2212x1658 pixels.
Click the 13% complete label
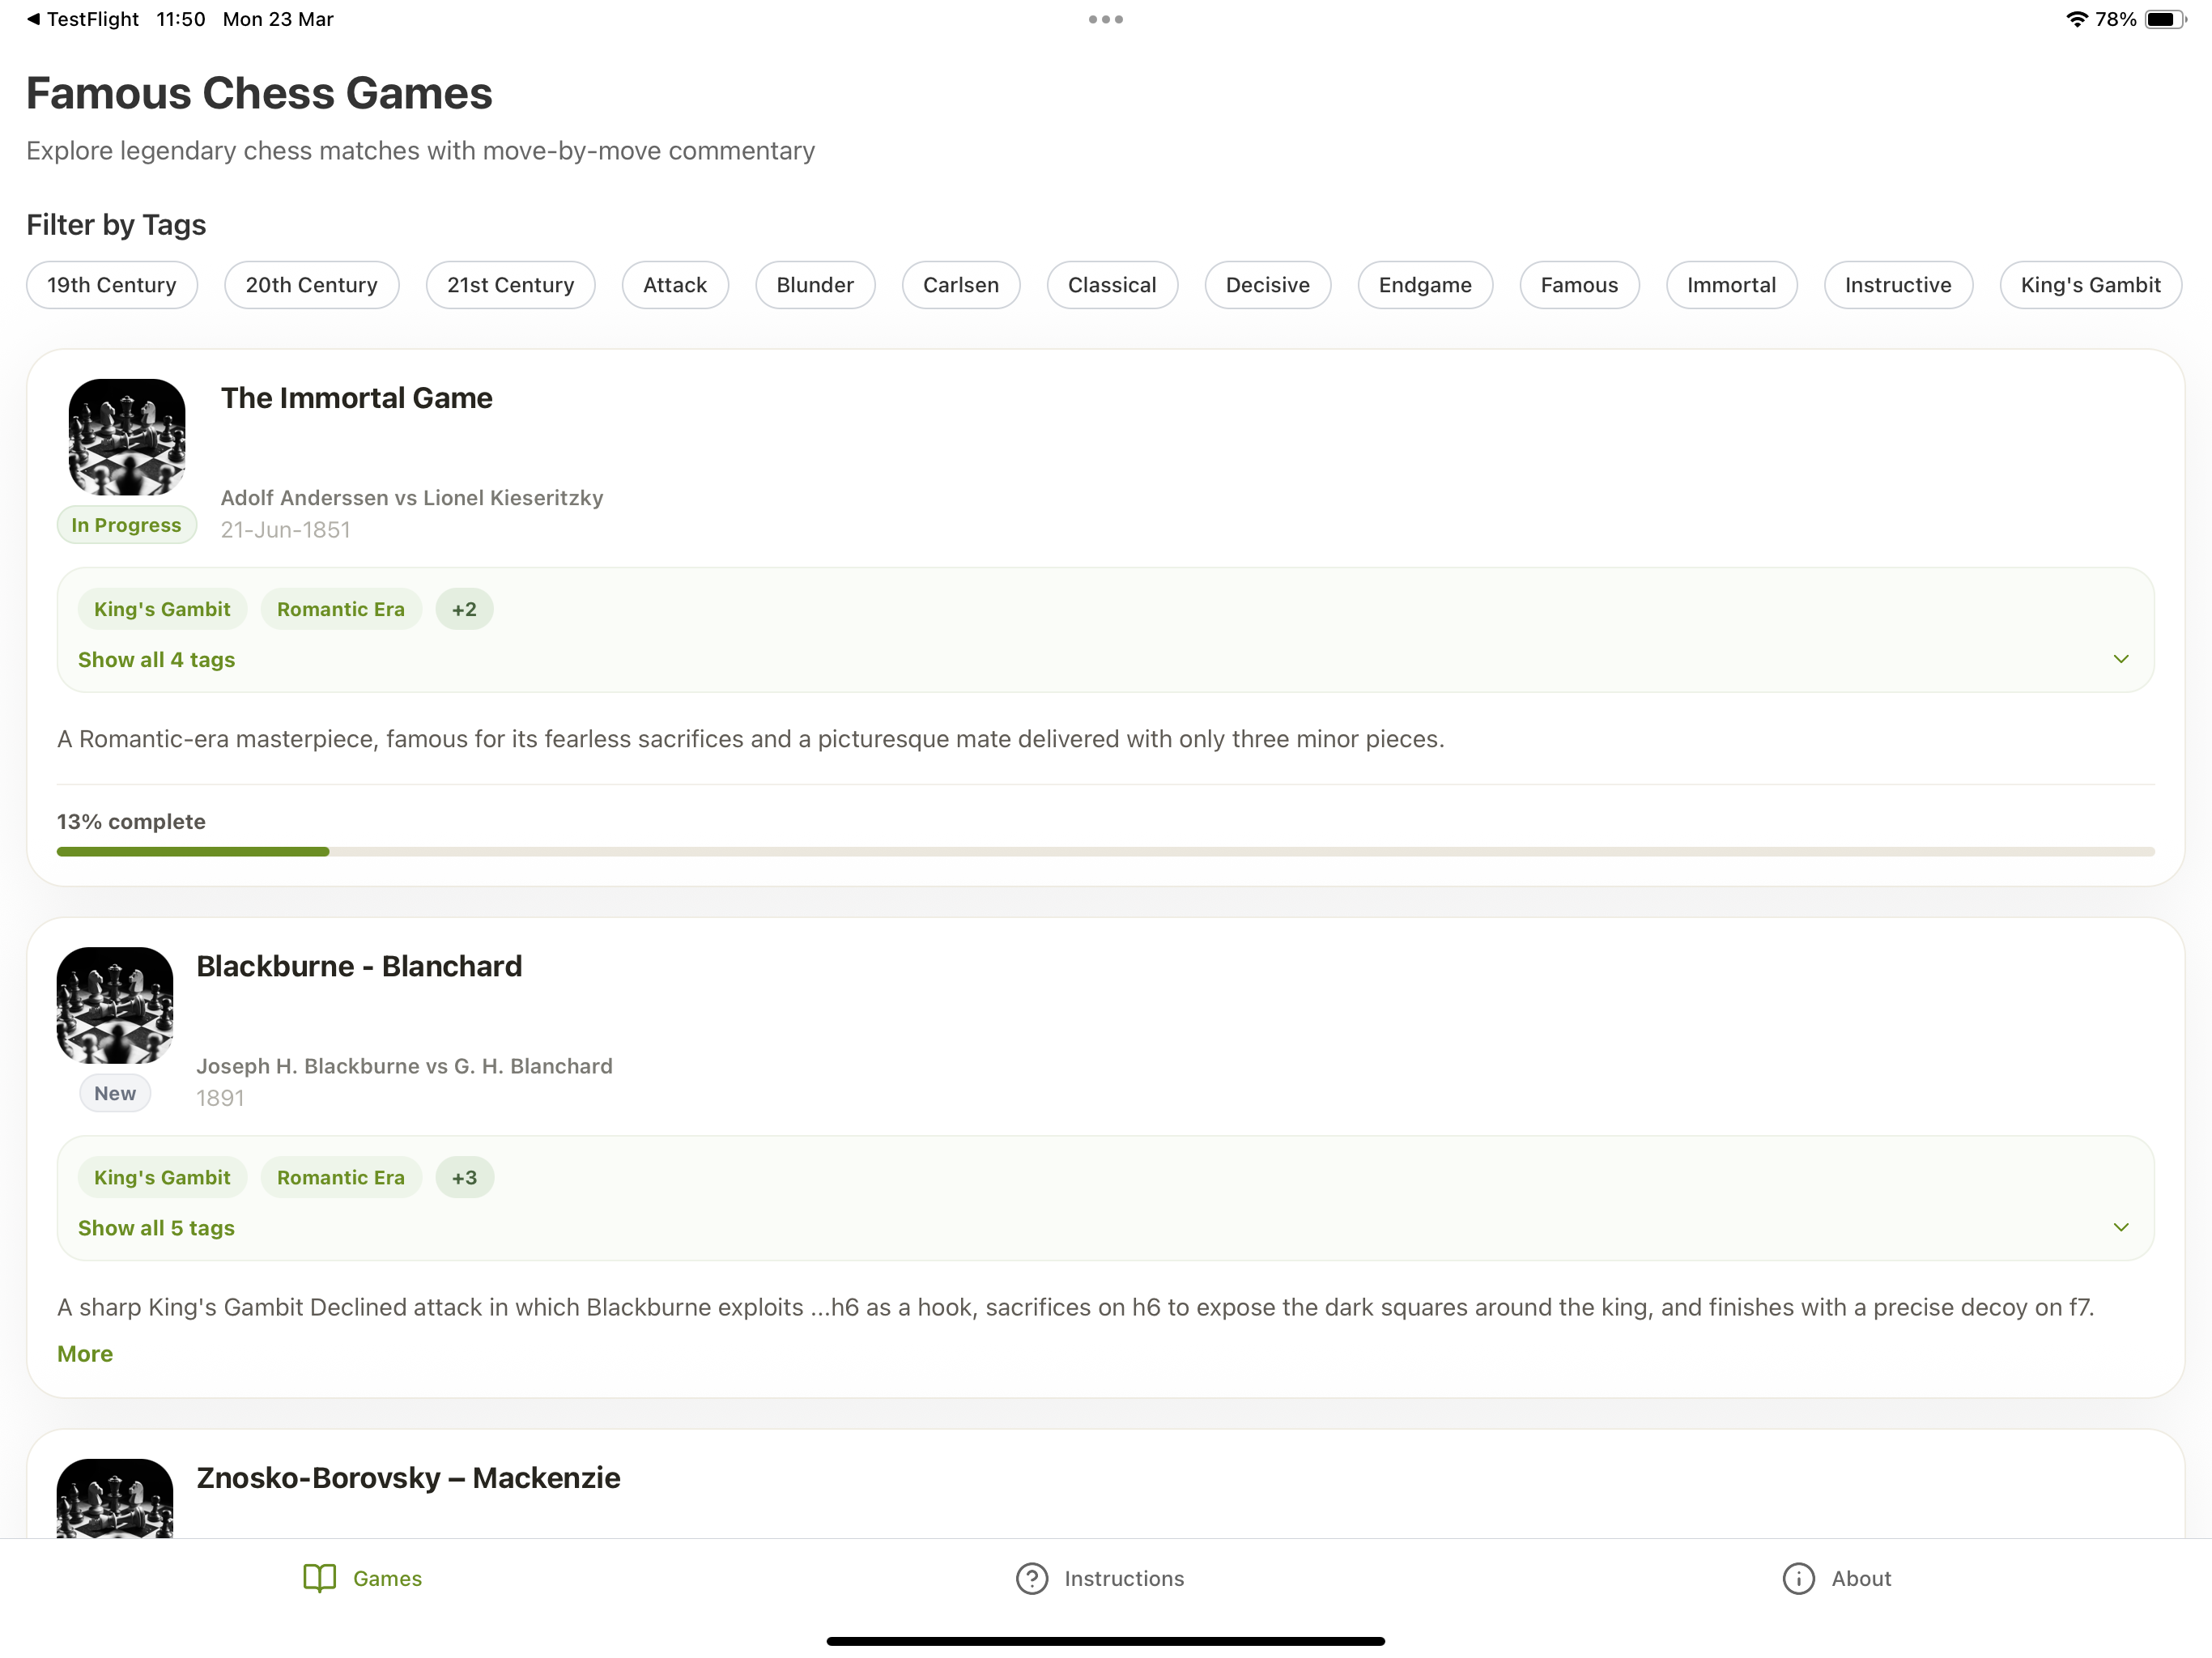131,821
